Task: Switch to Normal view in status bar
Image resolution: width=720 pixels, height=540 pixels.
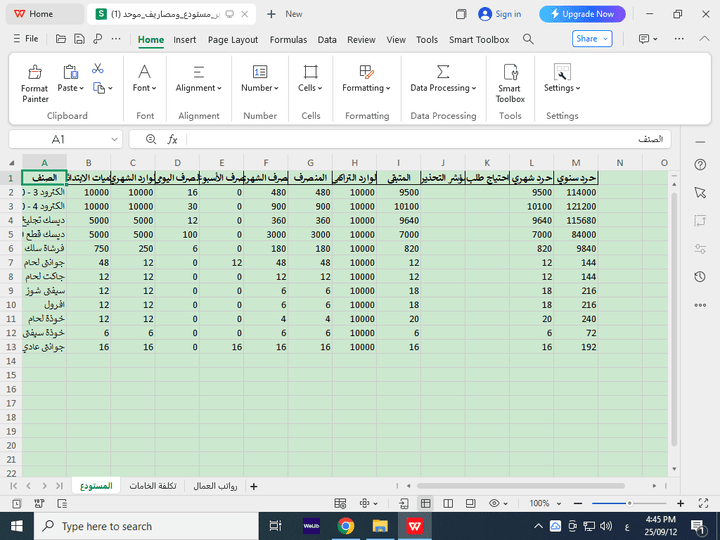Action: tap(425, 503)
